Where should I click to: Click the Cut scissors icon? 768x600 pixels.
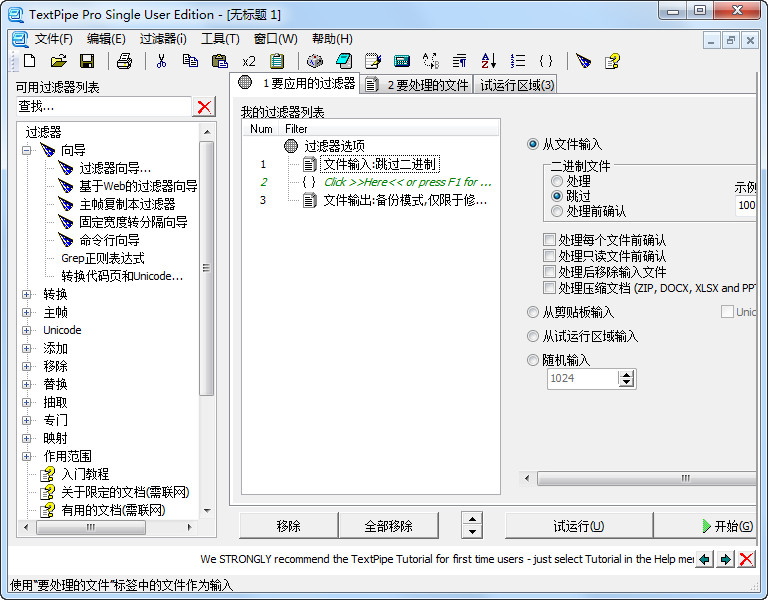161,61
